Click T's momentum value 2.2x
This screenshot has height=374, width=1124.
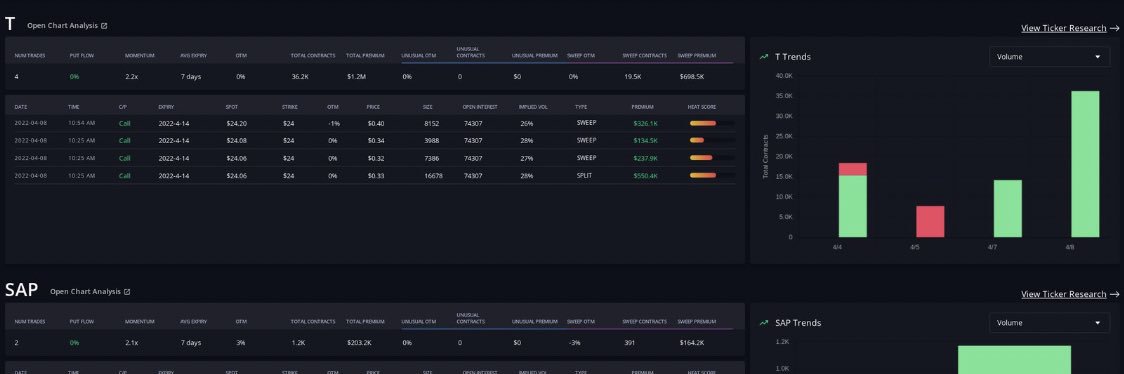point(131,76)
